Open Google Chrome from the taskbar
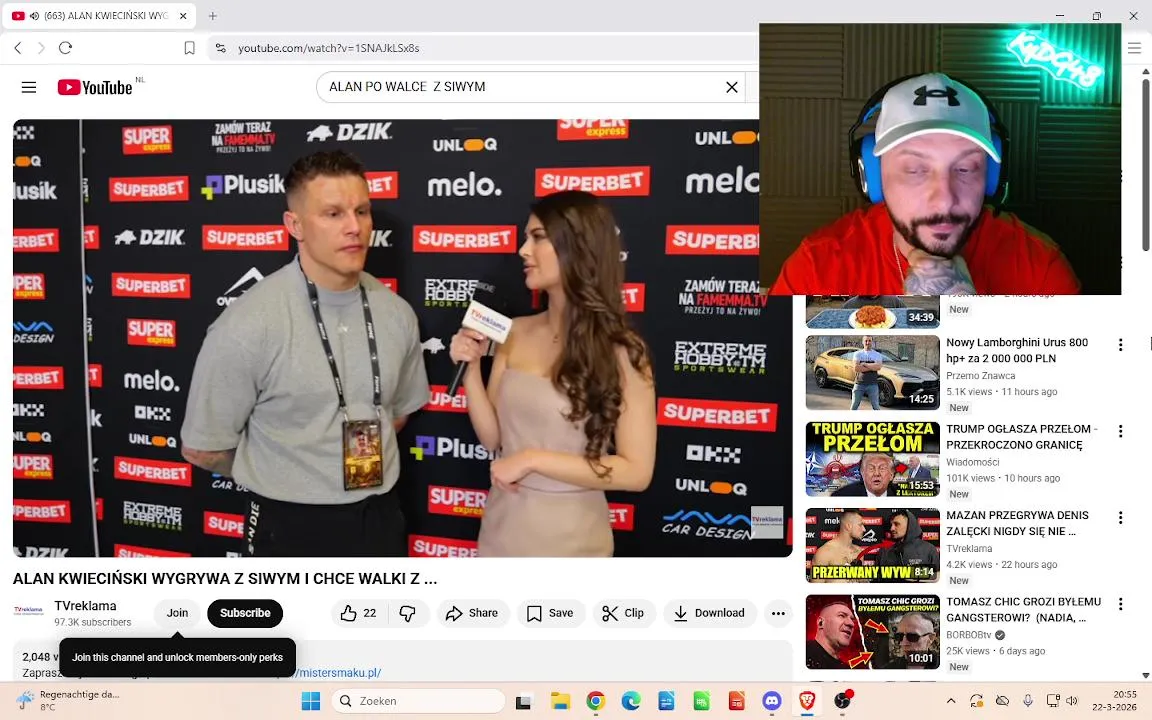This screenshot has height=720, width=1152. pos(595,701)
